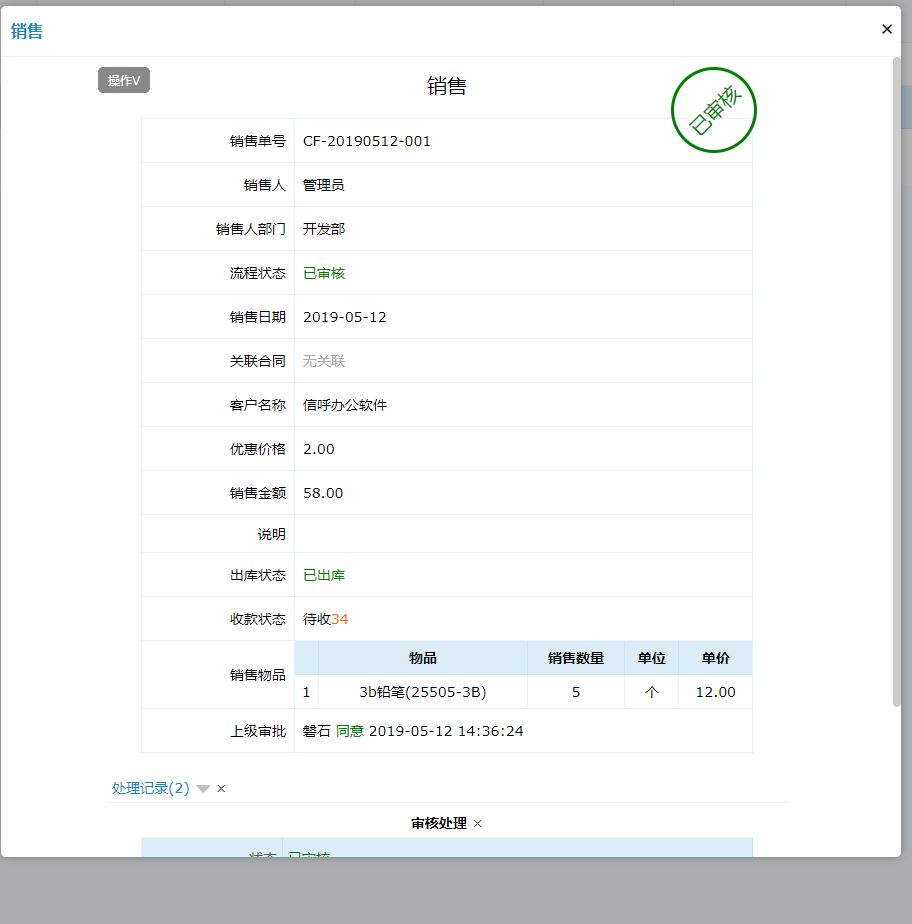This screenshot has width=912, height=924.
Task: Click the 物品 column header
Action: pos(423,658)
